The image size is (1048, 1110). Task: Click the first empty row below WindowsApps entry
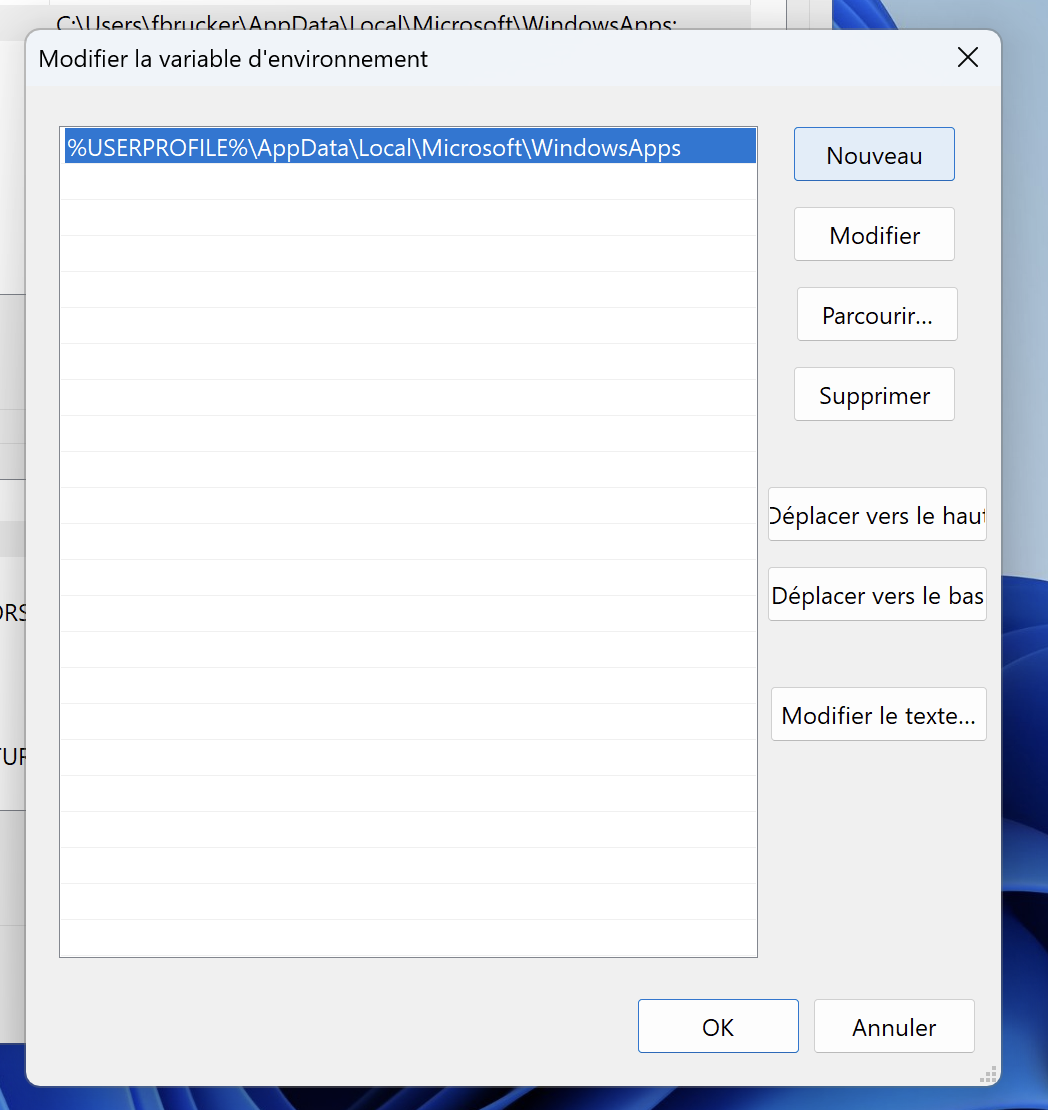click(408, 182)
